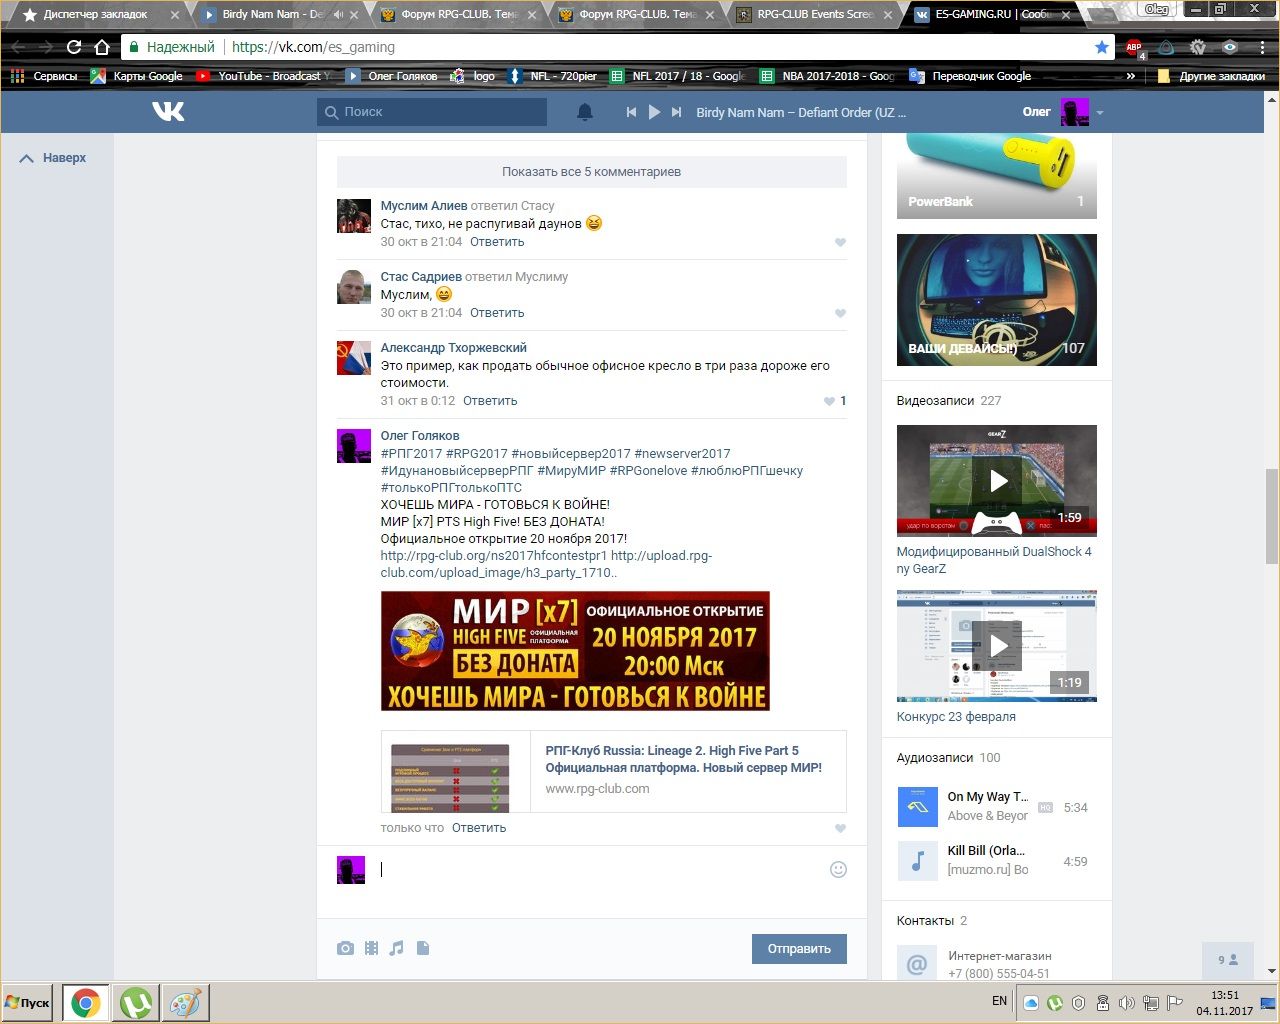Attach a video to the comment

tap(371, 948)
